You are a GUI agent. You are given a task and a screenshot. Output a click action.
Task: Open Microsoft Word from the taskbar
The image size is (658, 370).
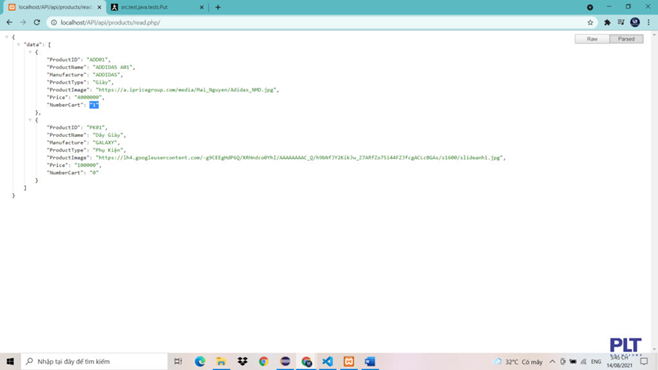[370, 361]
